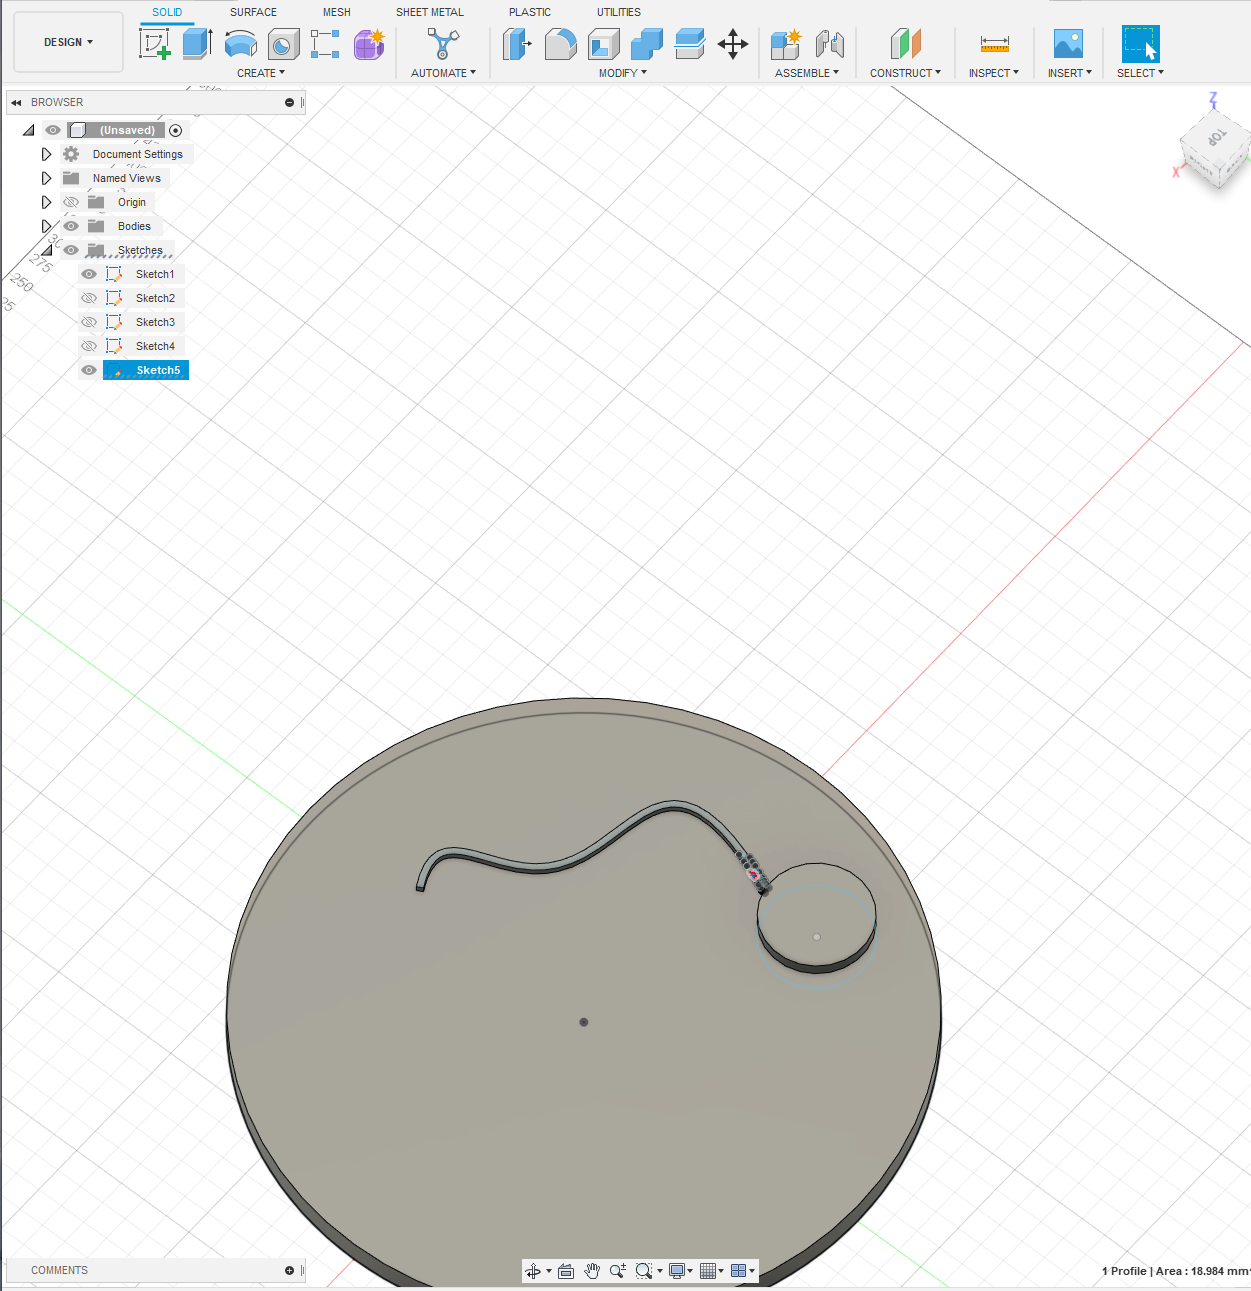Image resolution: width=1251 pixels, height=1291 pixels.
Task: Open Display Settings from navigation bar
Action: click(679, 1270)
